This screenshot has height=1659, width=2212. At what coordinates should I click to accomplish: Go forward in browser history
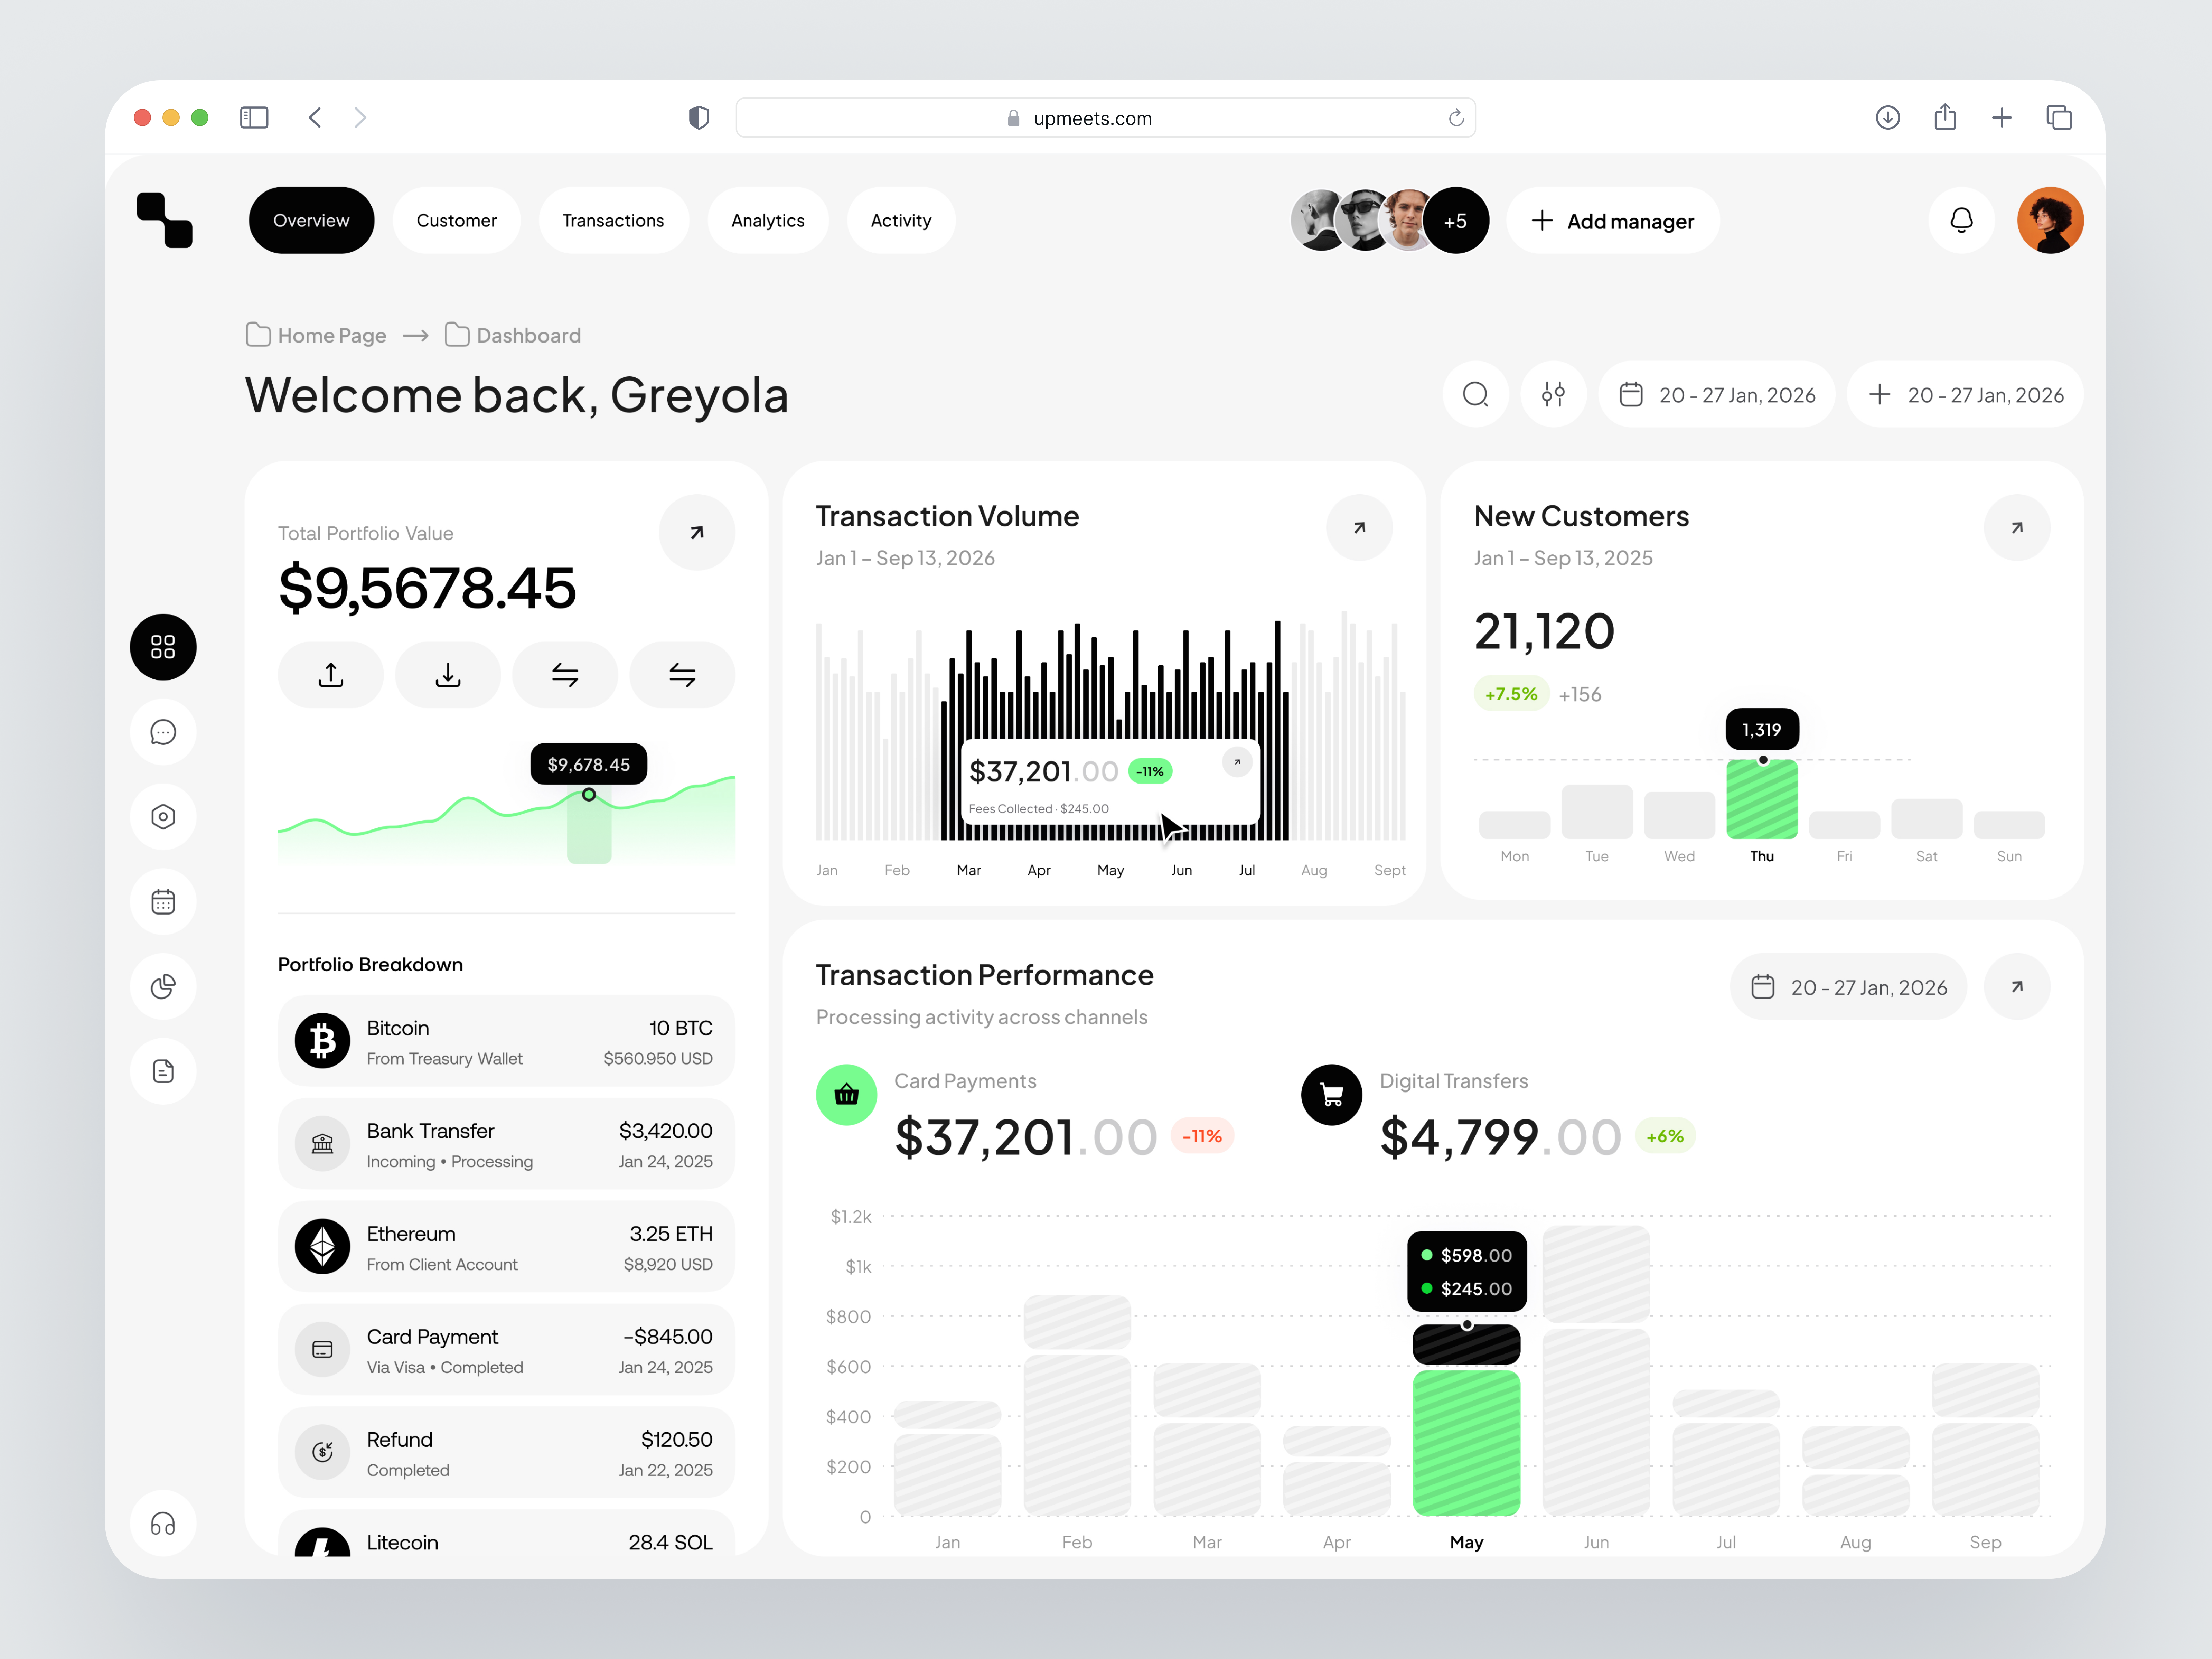pyautogui.click(x=360, y=118)
